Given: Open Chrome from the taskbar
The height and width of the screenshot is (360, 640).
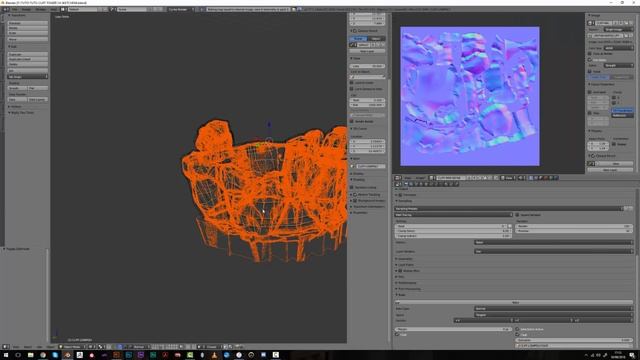Looking at the screenshot, I should pyautogui.click(x=43, y=355).
